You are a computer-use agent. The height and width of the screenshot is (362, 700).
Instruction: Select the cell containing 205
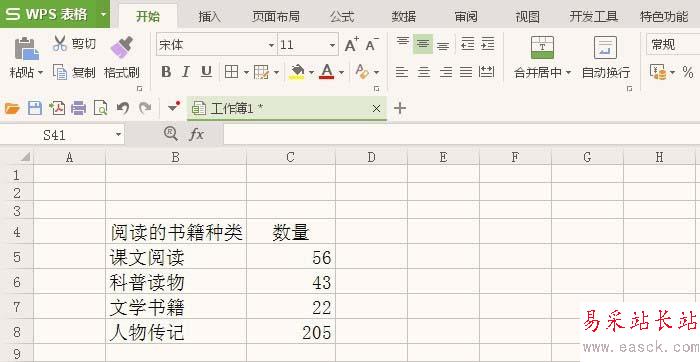click(291, 332)
